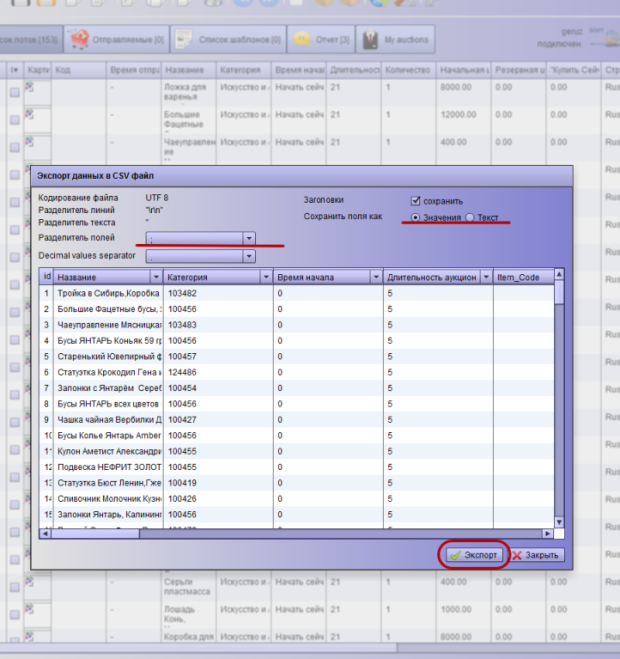Select the Запонки с Янтарём row
The width and height of the screenshot is (620, 659).
(x=297, y=388)
